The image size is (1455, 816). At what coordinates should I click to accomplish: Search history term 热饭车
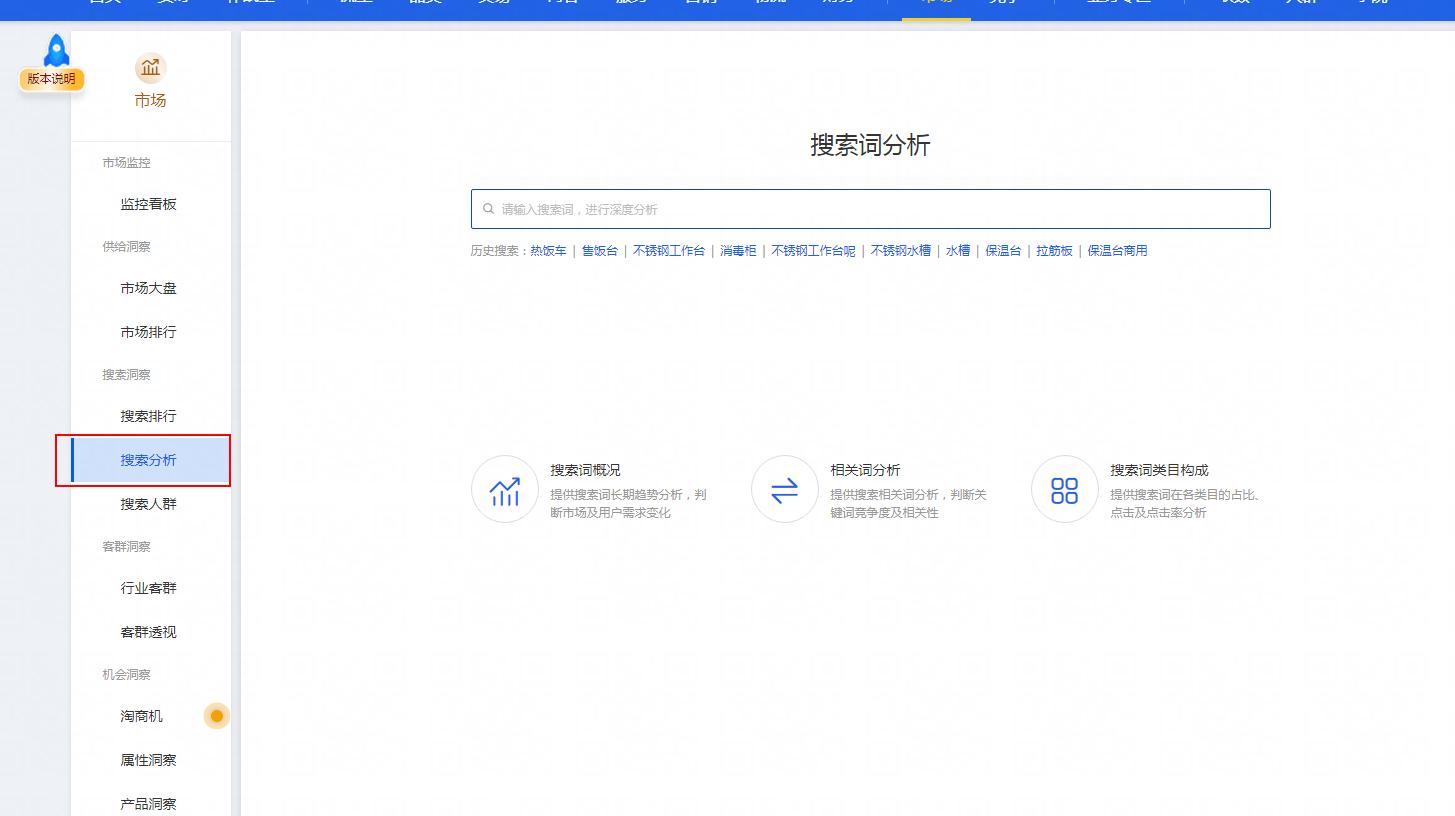[x=548, y=251]
